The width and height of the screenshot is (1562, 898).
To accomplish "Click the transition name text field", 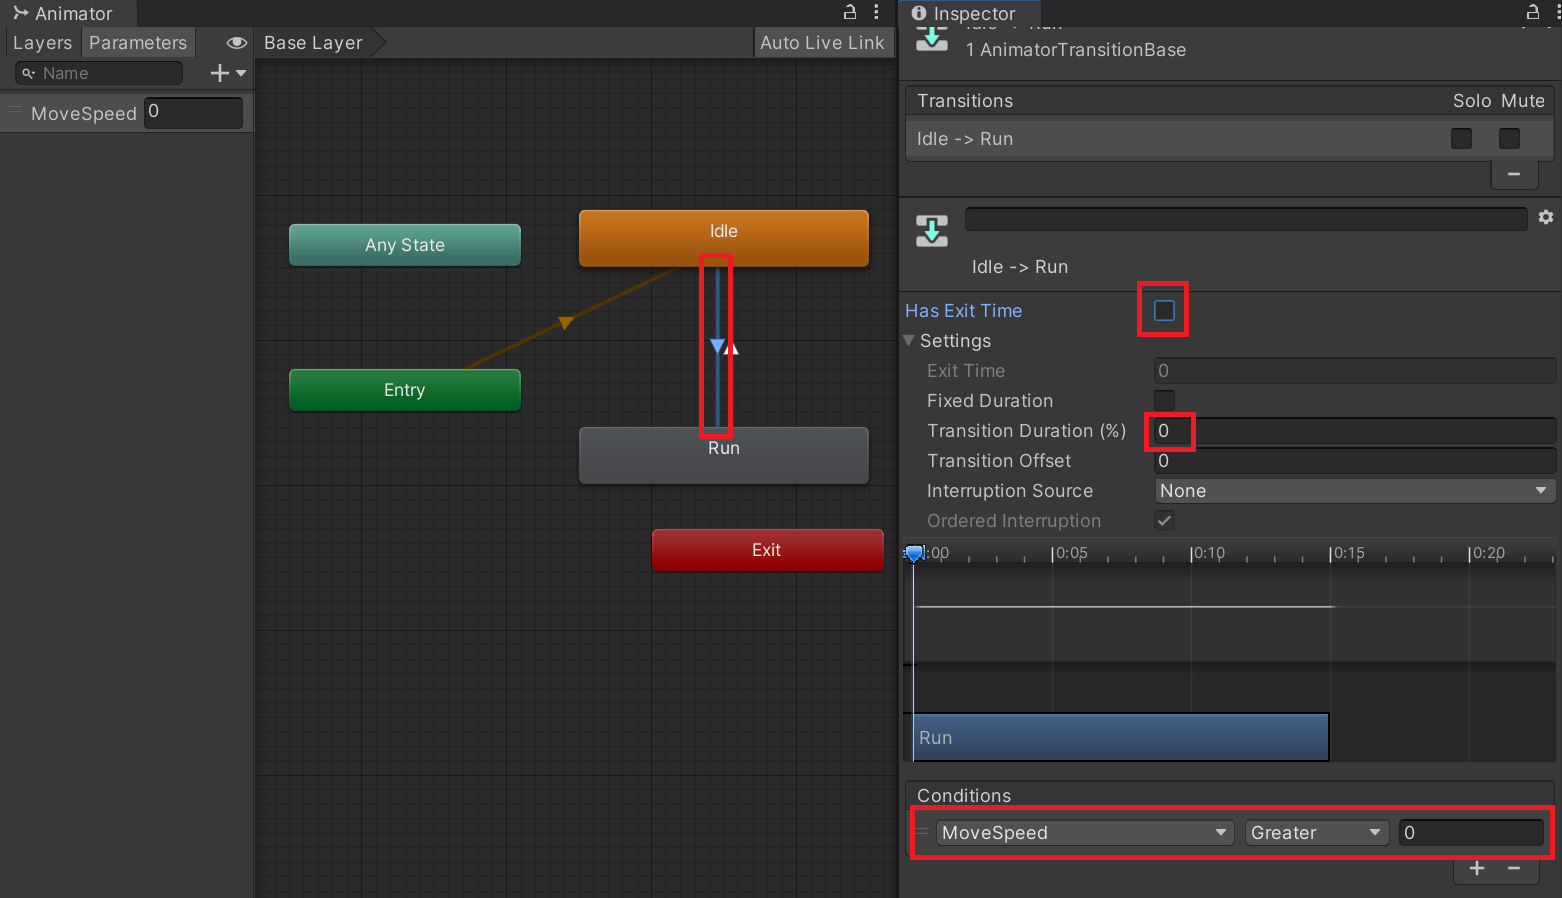I will [1246, 219].
